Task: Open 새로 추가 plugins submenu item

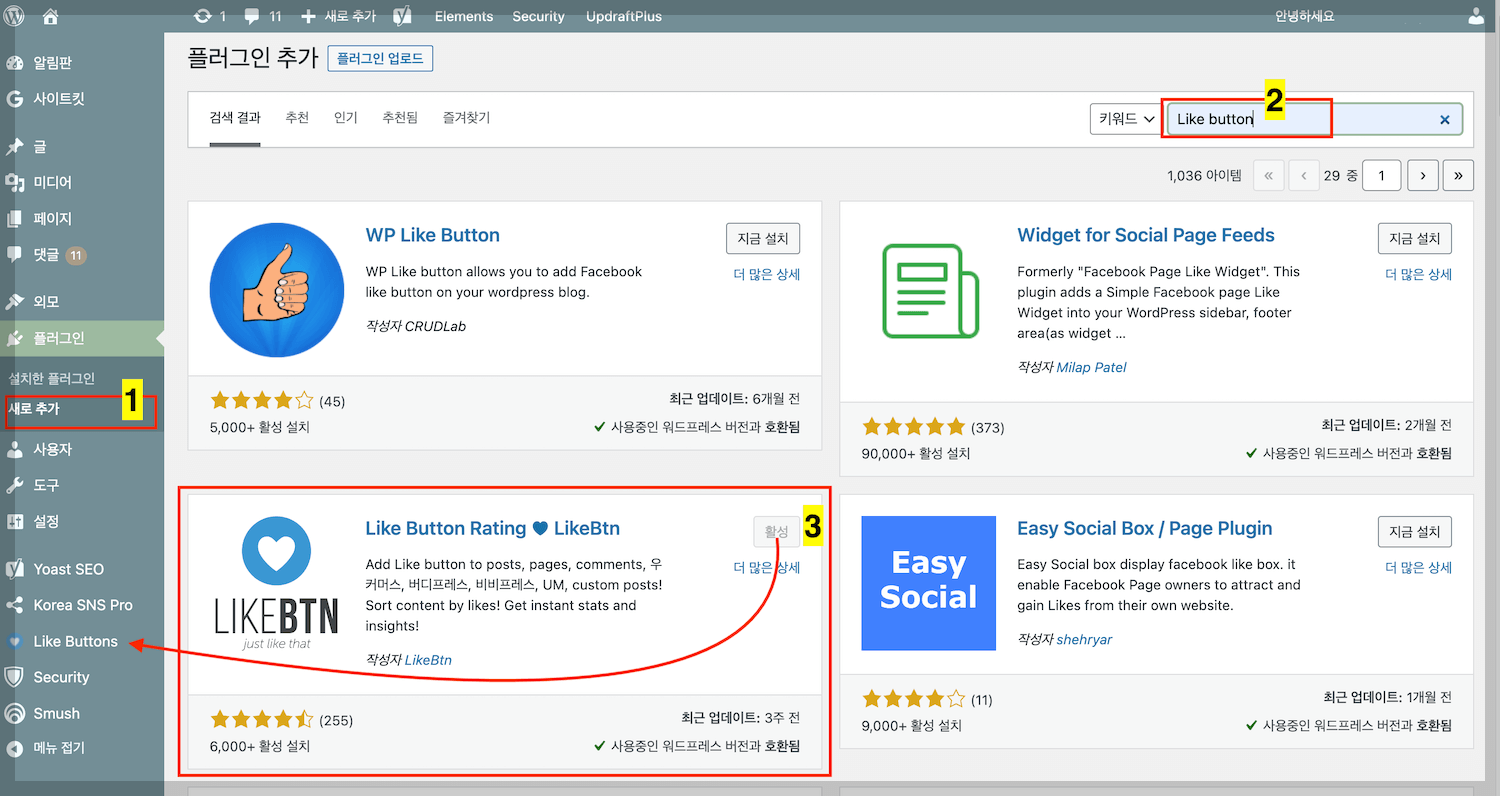Action: click(x=34, y=409)
